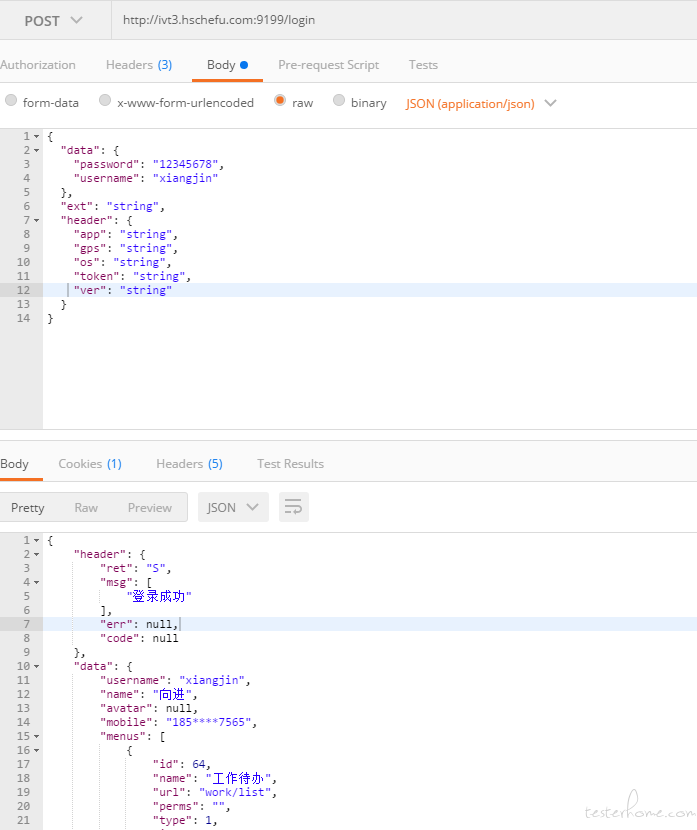Collapse the response "header" object on line 2
Image resolution: width=697 pixels, height=830 pixels.
(x=37, y=554)
